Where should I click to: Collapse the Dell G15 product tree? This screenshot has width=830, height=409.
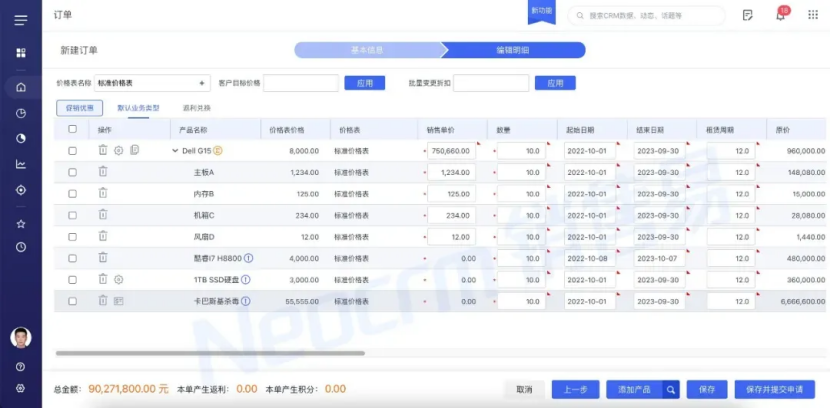(175, 151)
